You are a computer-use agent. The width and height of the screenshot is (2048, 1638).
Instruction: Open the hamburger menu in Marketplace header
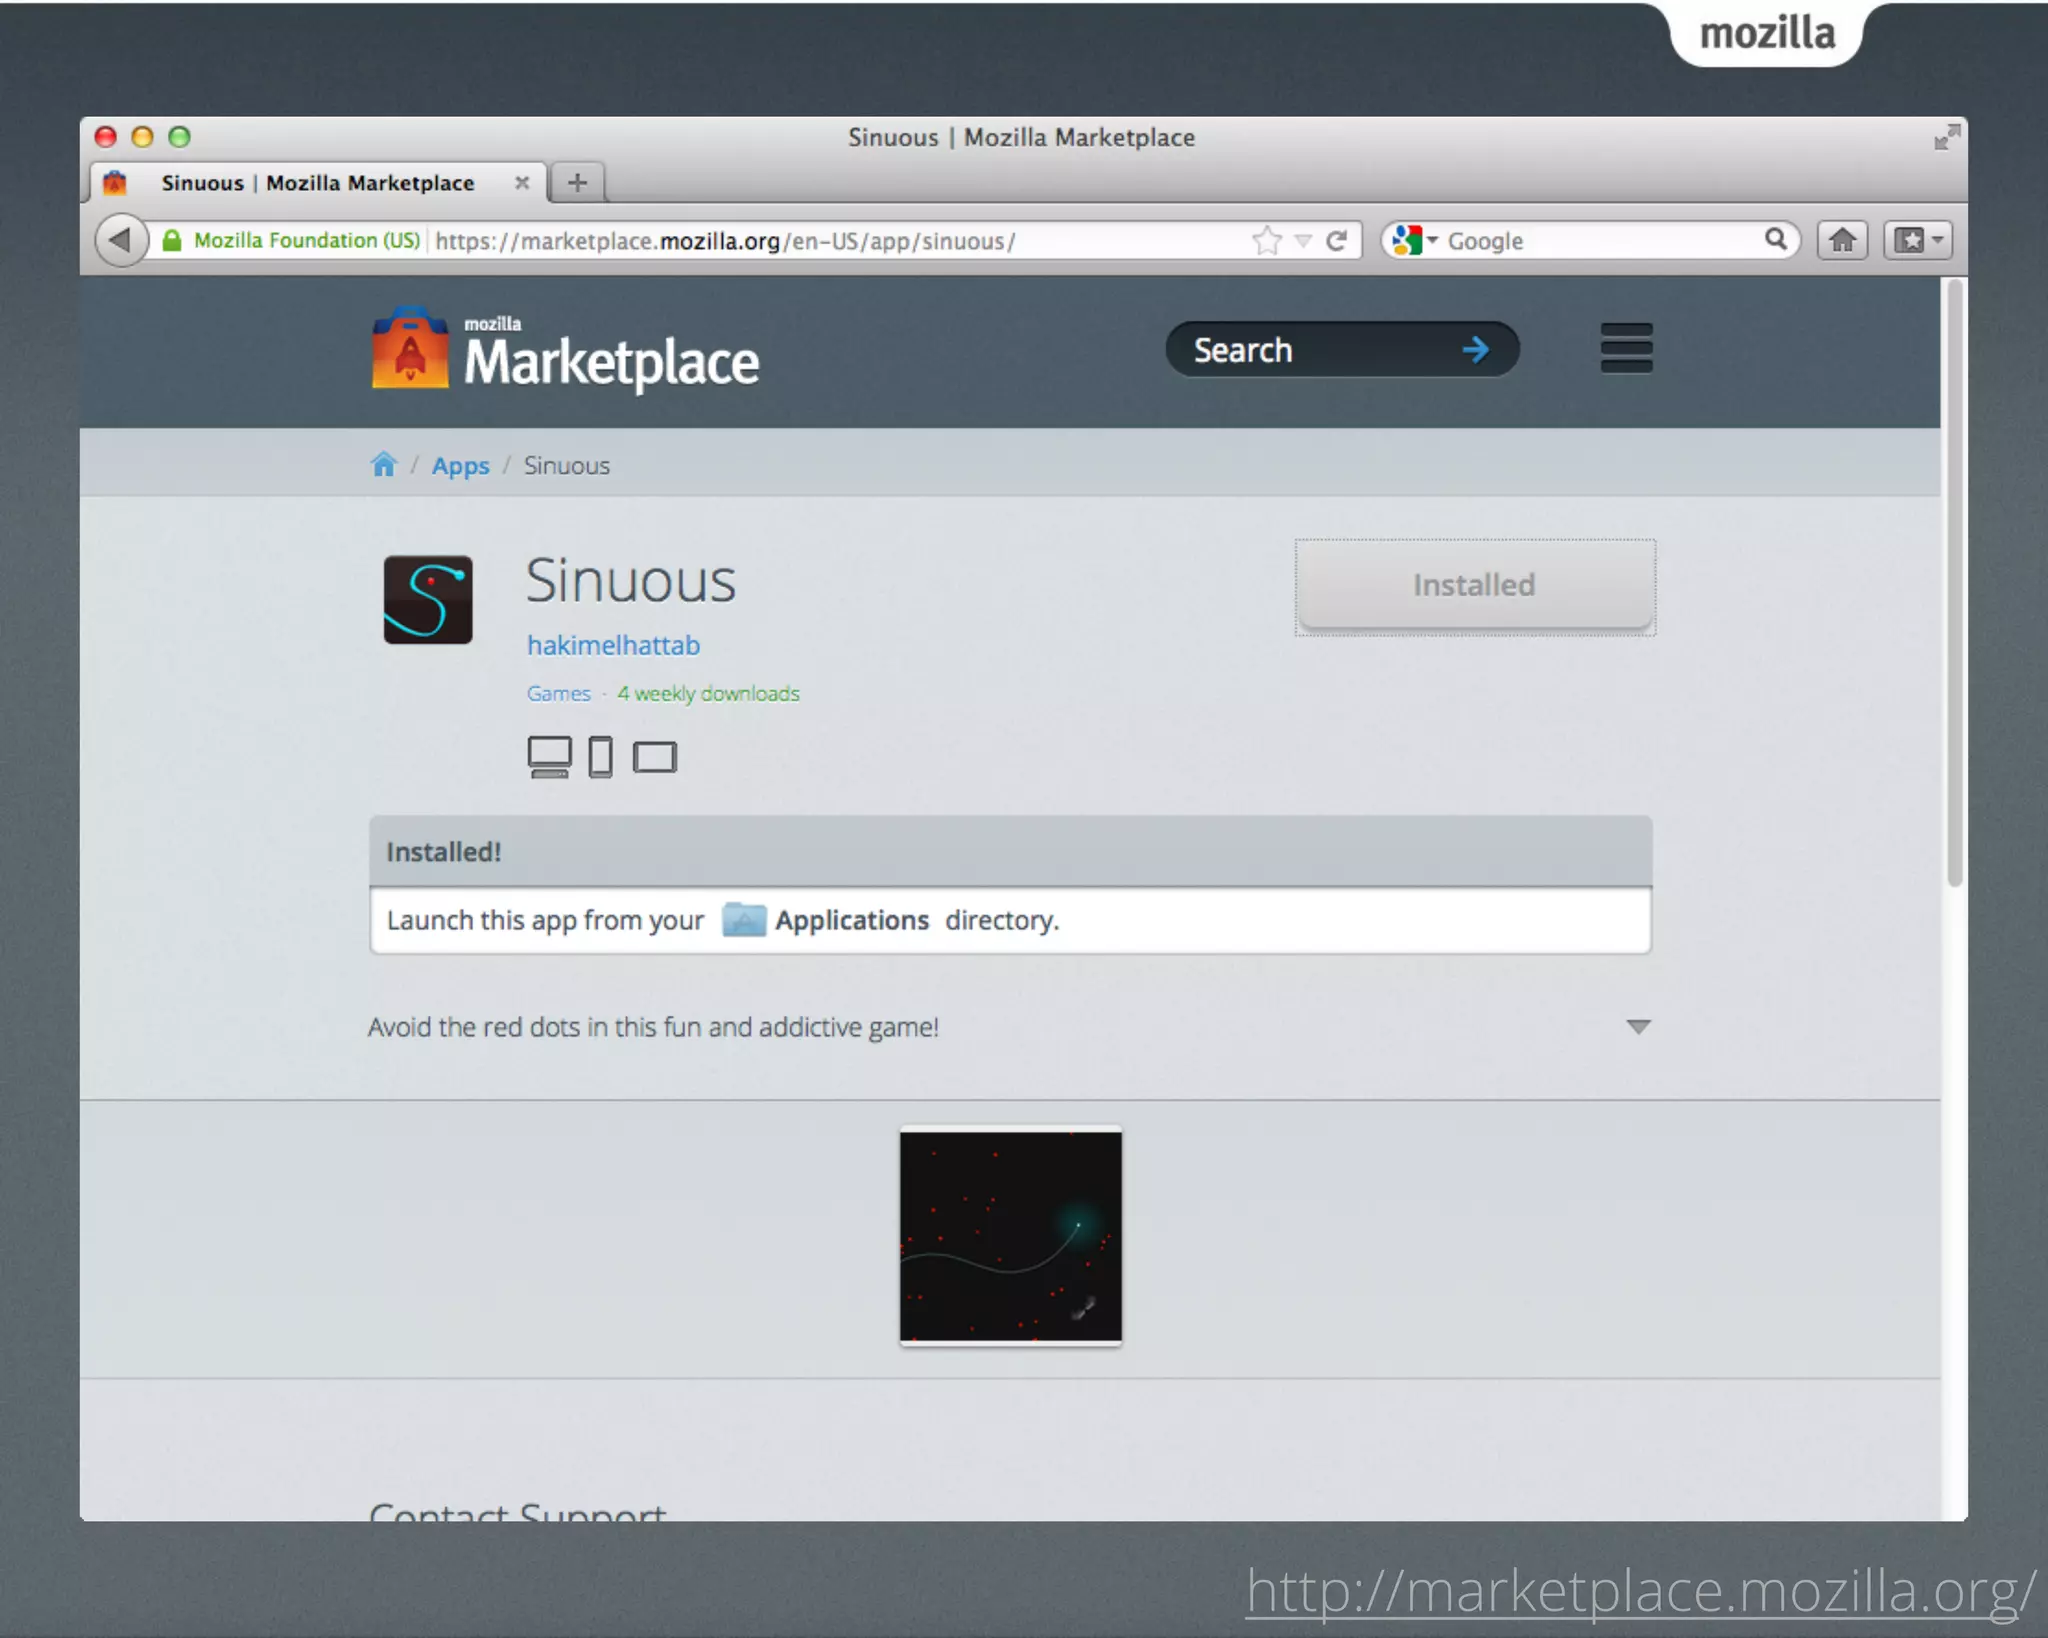(x=1626, y=348)
